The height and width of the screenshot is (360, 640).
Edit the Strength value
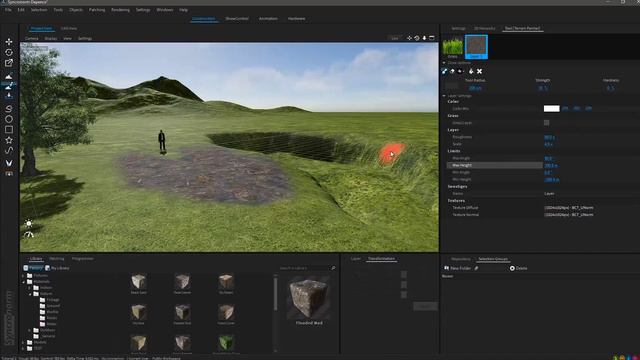(543, 88)
